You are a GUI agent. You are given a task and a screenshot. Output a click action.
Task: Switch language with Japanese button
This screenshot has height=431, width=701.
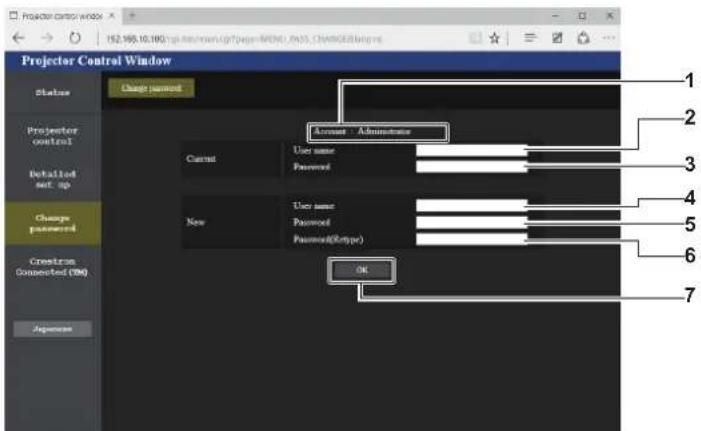(53, 329)
